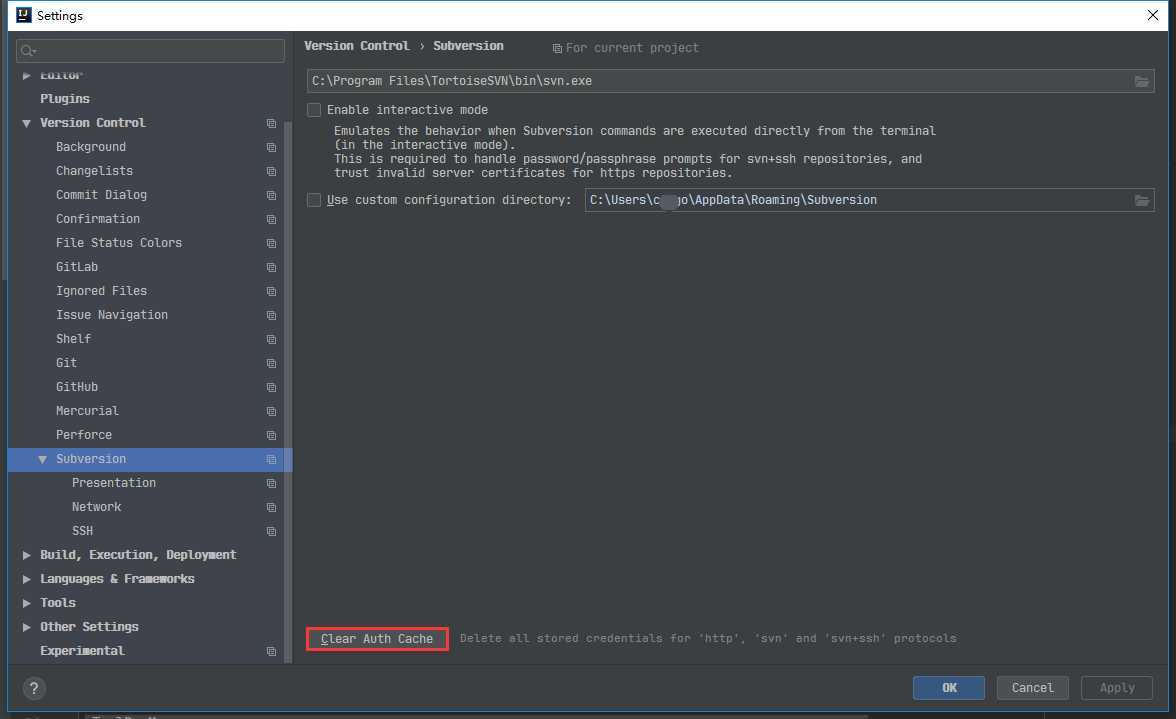This screenshot has height=719, width=1176.
Task: Click Clear Auth Cache button
Action: 377,639
